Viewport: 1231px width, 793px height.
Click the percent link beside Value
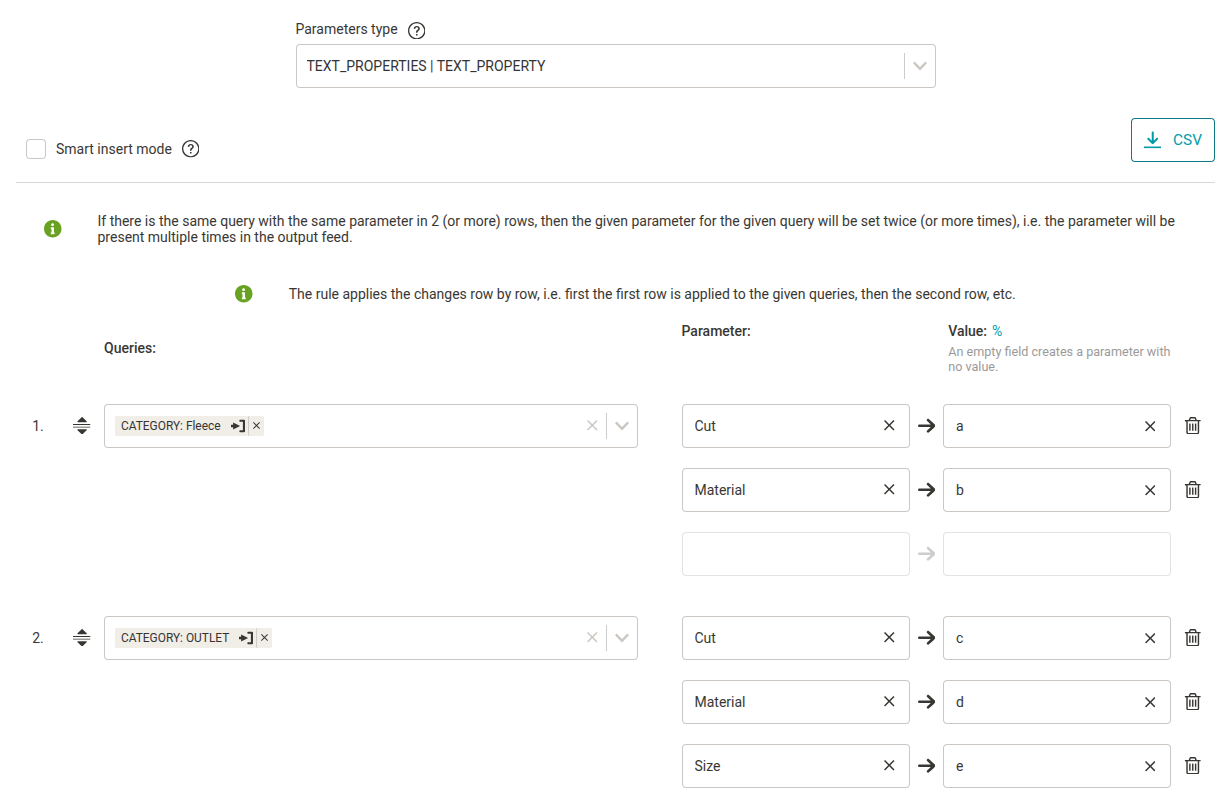click(997, 331)
